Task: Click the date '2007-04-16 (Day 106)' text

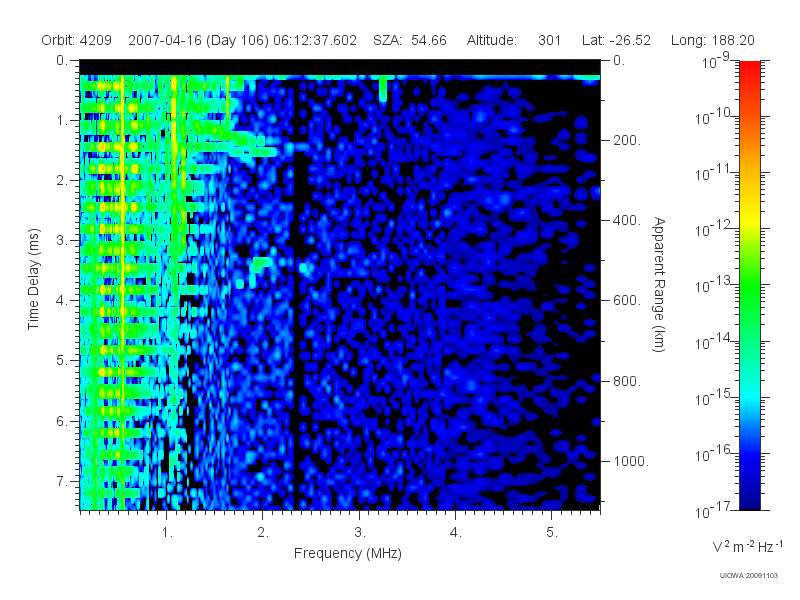Action: (198, 40)
